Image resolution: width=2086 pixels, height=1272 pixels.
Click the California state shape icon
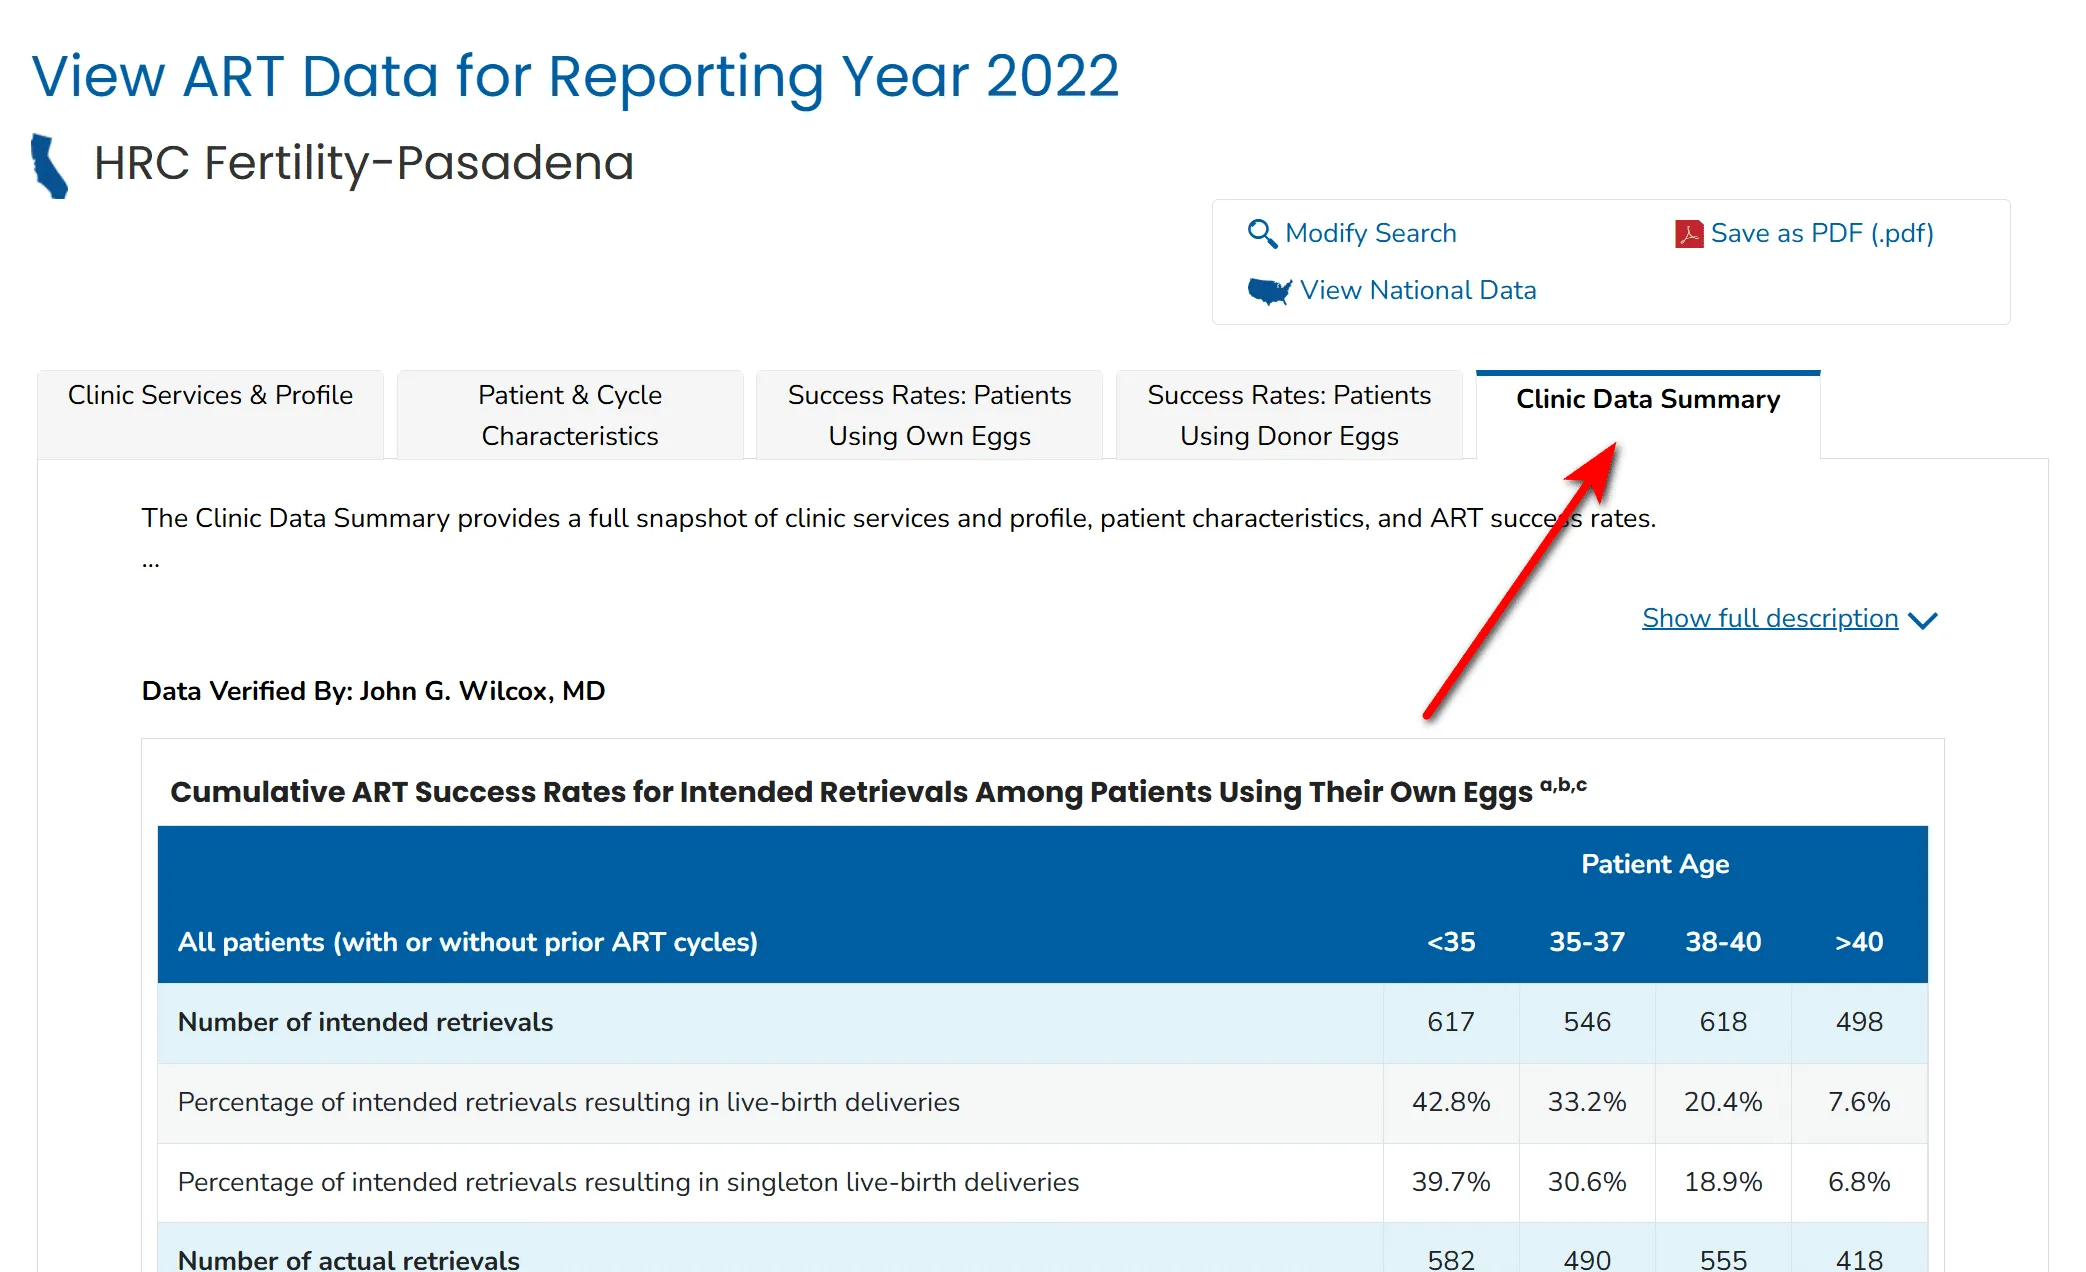tap(49, 166)
